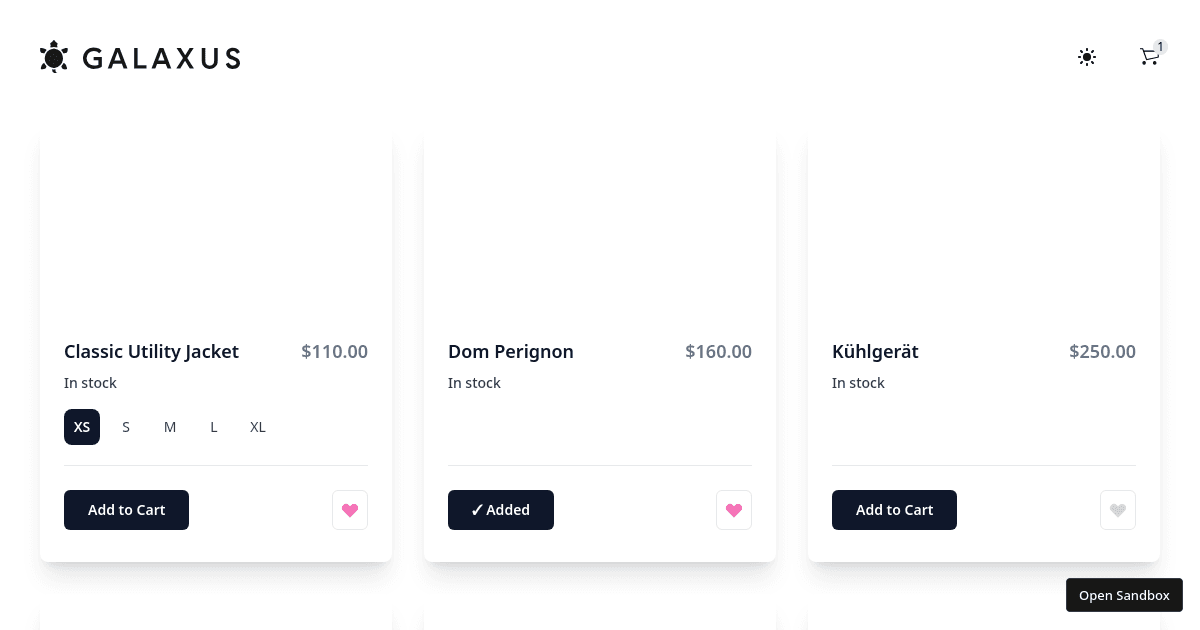Screen dimensions: 1200x630
Task: View the Kühlgerät product image
Action: pos(984,225)
